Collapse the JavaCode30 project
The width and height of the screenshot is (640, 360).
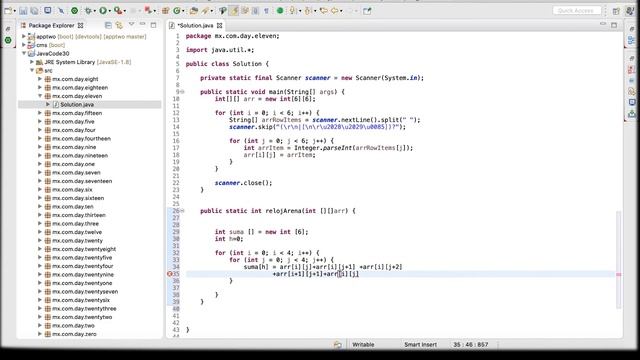(x=24, y=53)
